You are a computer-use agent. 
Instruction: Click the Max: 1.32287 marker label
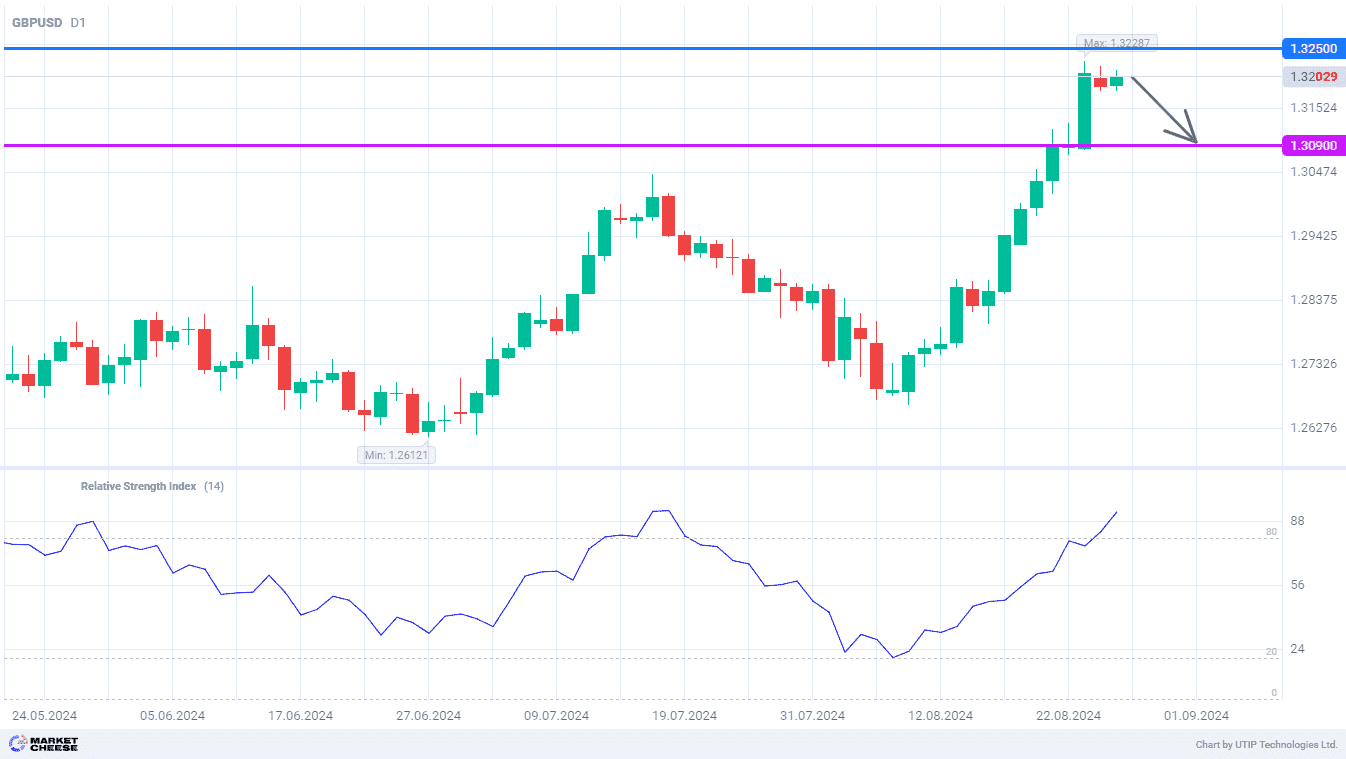coord(1117,43)
